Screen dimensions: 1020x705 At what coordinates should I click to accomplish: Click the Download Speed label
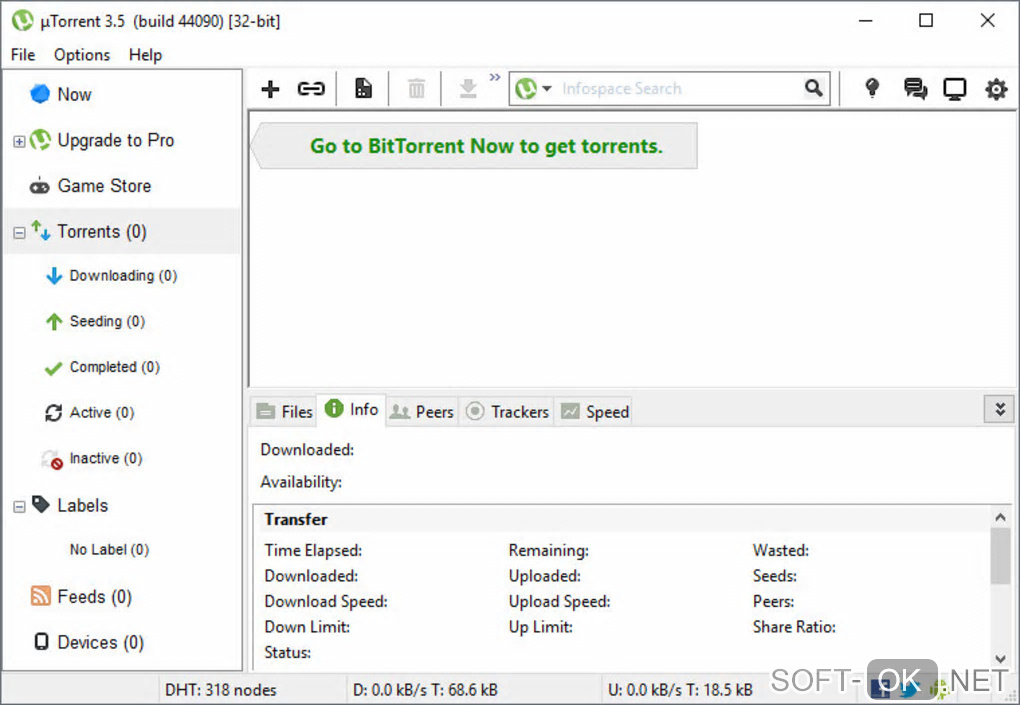click(x=326, y=602)
